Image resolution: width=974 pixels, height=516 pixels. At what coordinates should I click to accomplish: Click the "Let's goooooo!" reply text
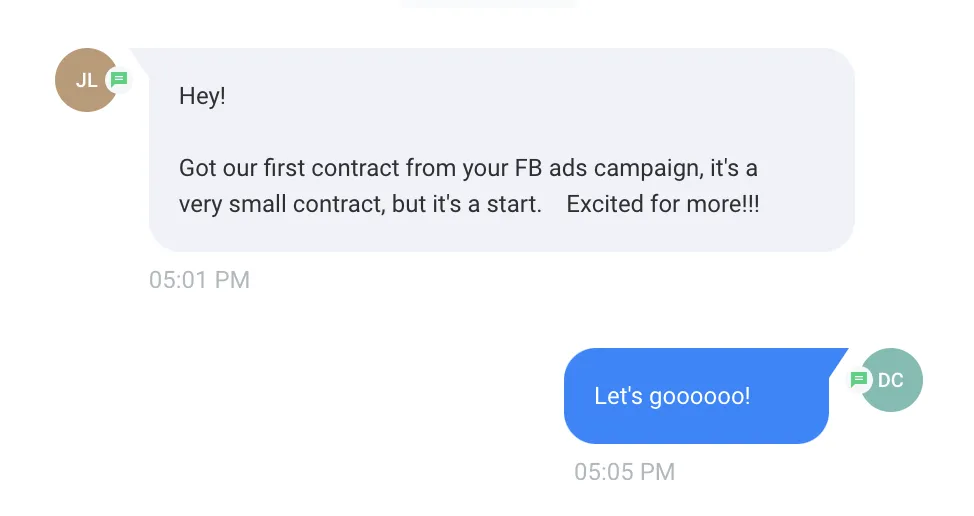(672, 396)
